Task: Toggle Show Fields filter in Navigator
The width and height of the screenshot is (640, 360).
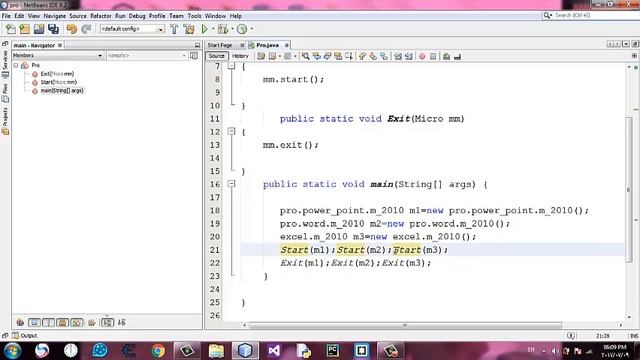Action: point(34,322)
